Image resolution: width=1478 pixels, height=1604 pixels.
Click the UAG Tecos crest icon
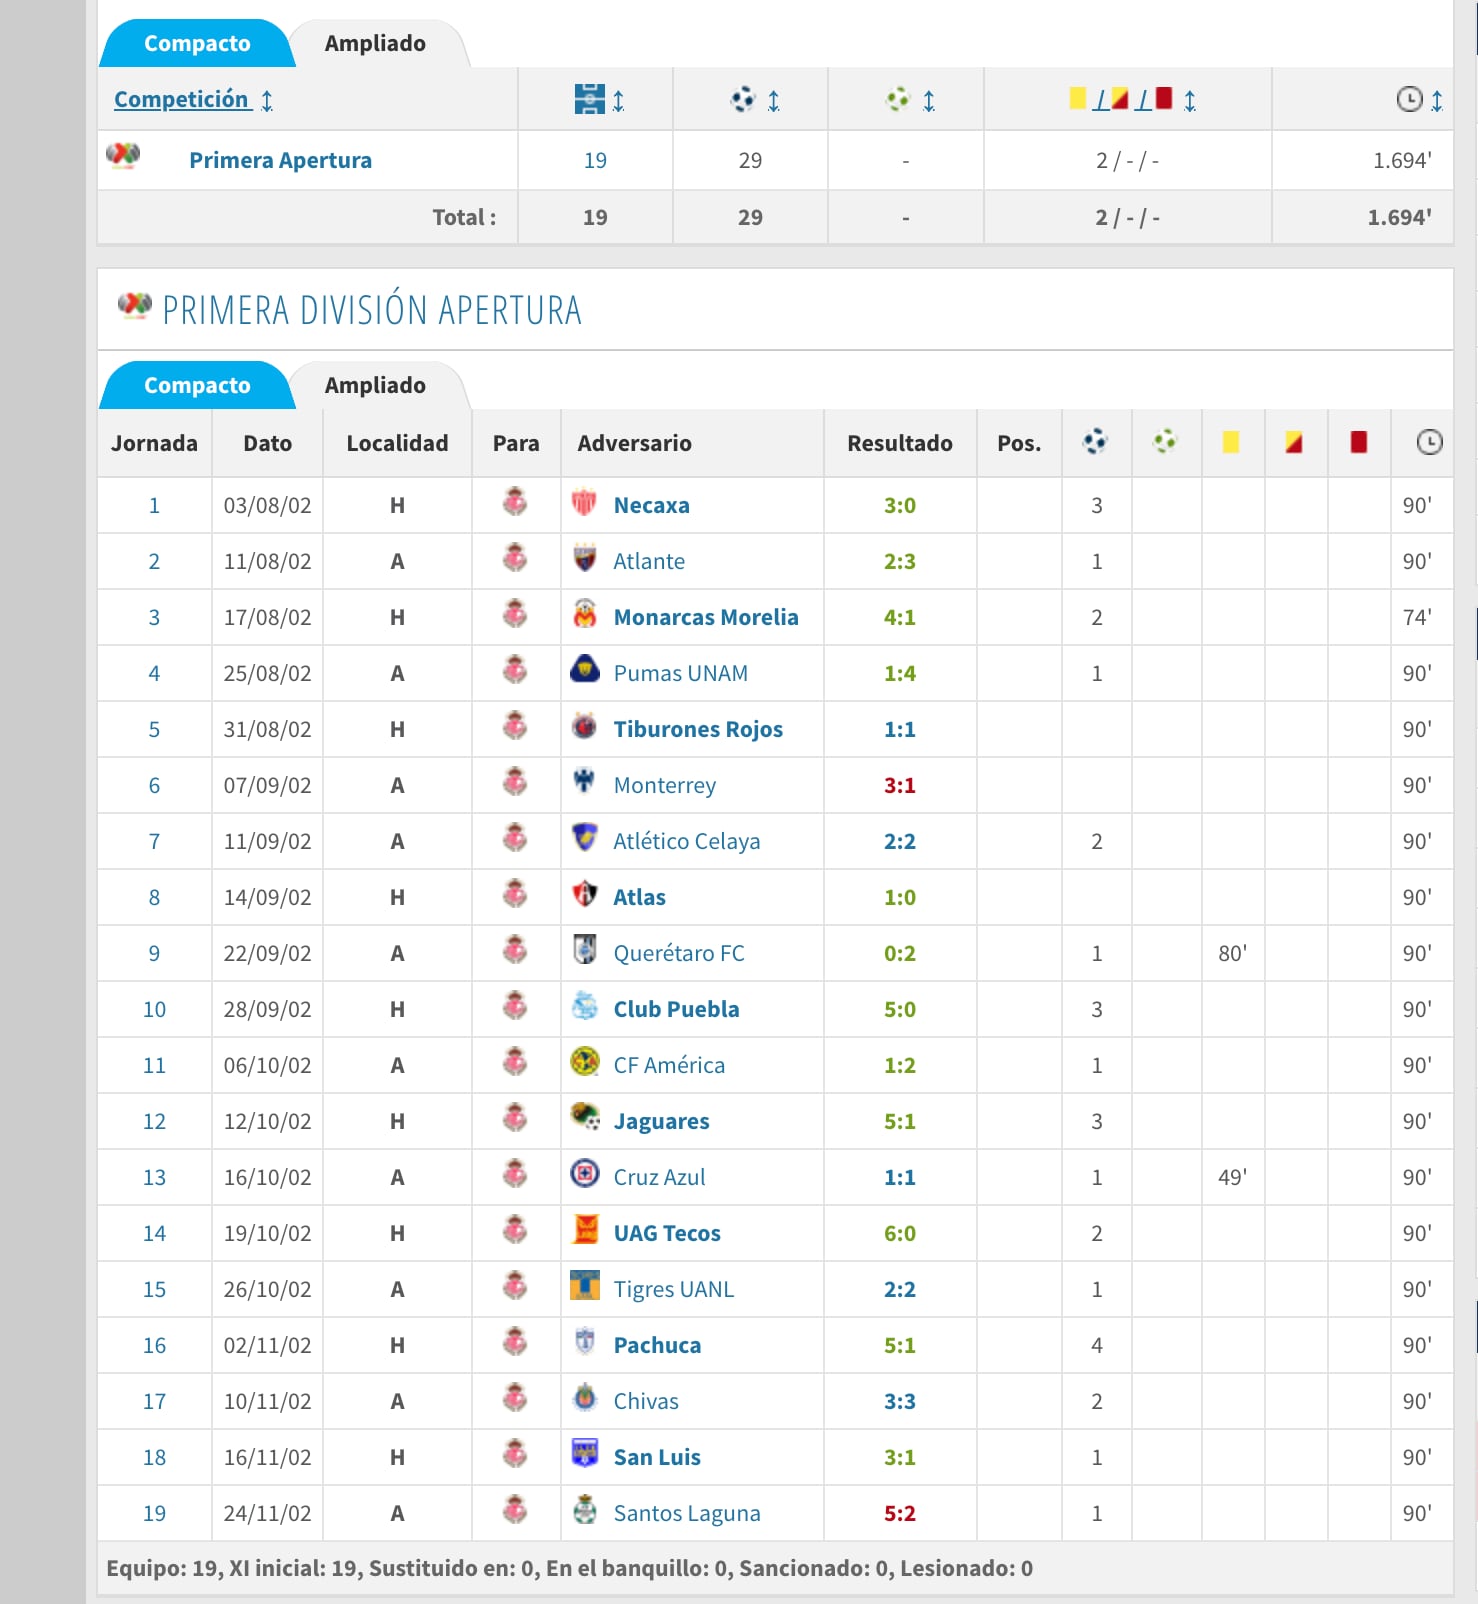click(x=584, y=1230)
